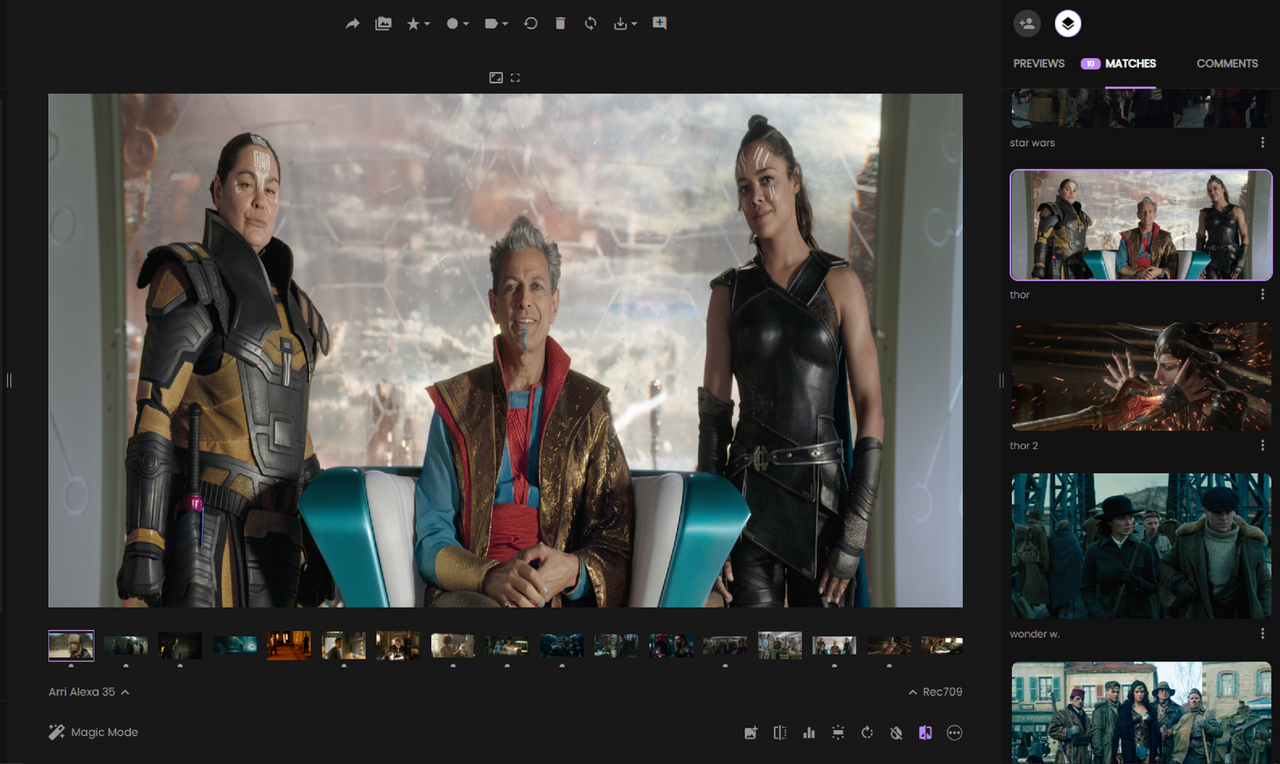Expand the Arri Alexa 35 camera selector
This screenshot has height=764, width=1280.
click(89, 692)
